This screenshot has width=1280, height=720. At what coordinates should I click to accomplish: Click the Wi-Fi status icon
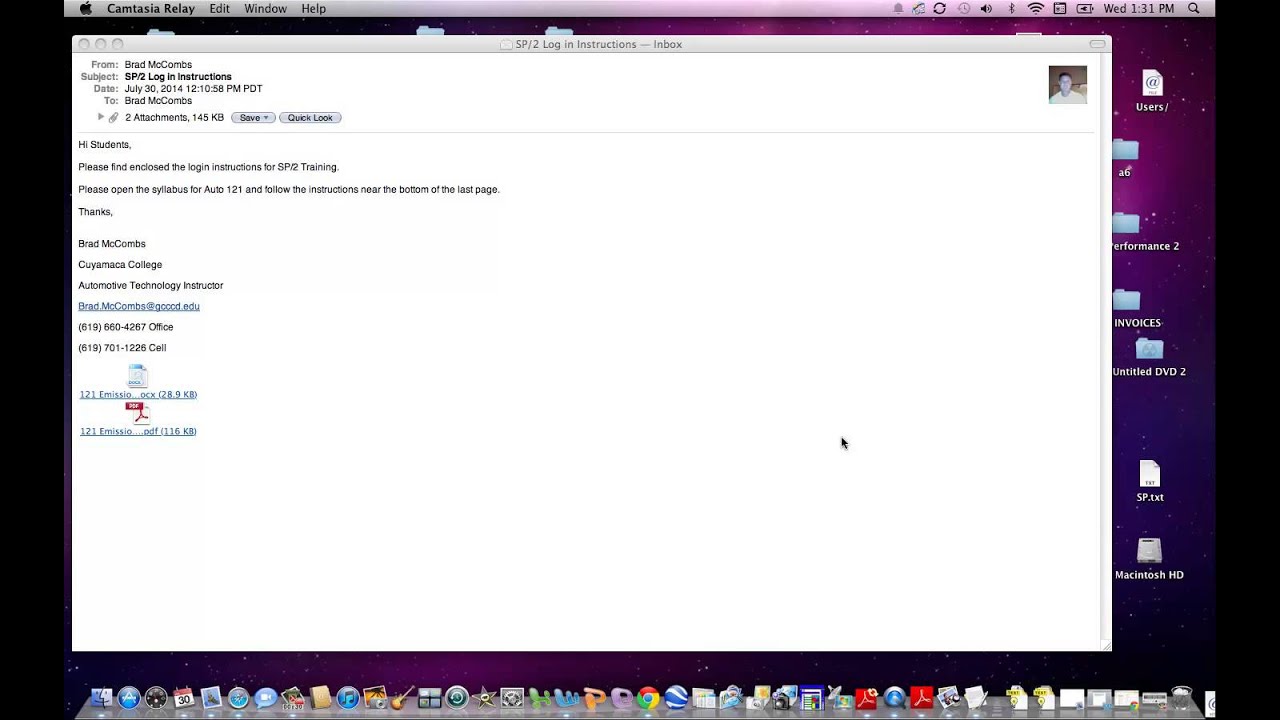(x=1035, y=8)
